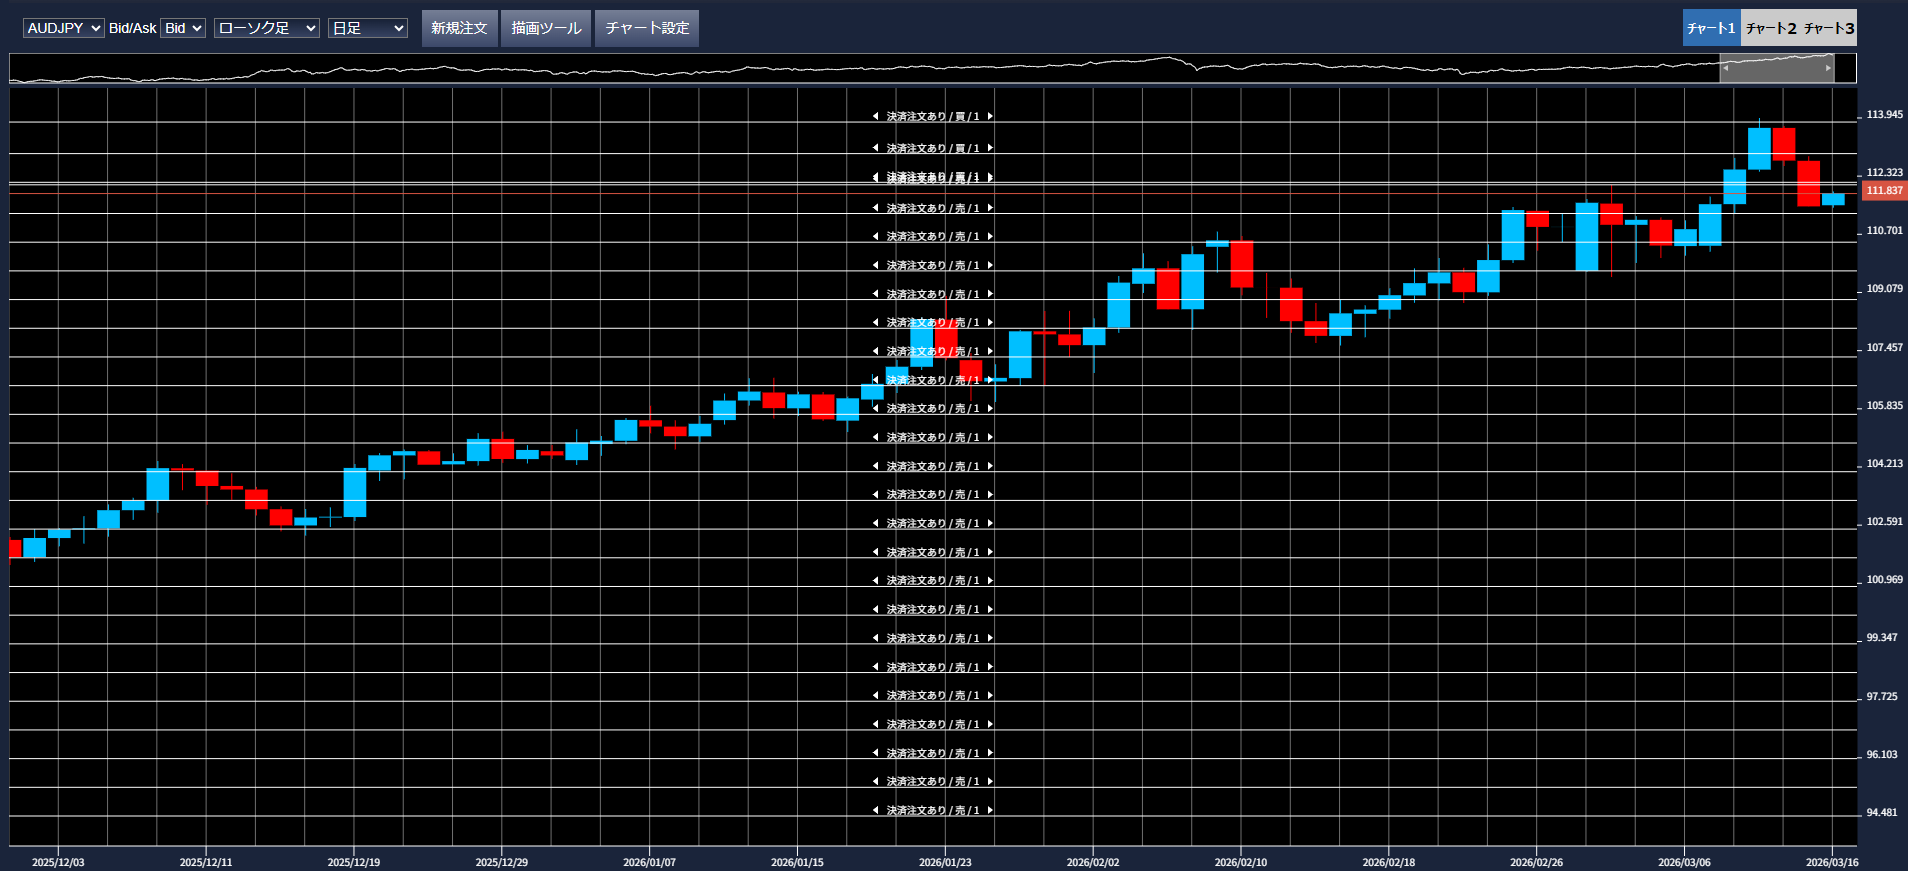Switch to the チャート2 tab
Screen dimensions: 1908x871
[x=1770, y=28]
